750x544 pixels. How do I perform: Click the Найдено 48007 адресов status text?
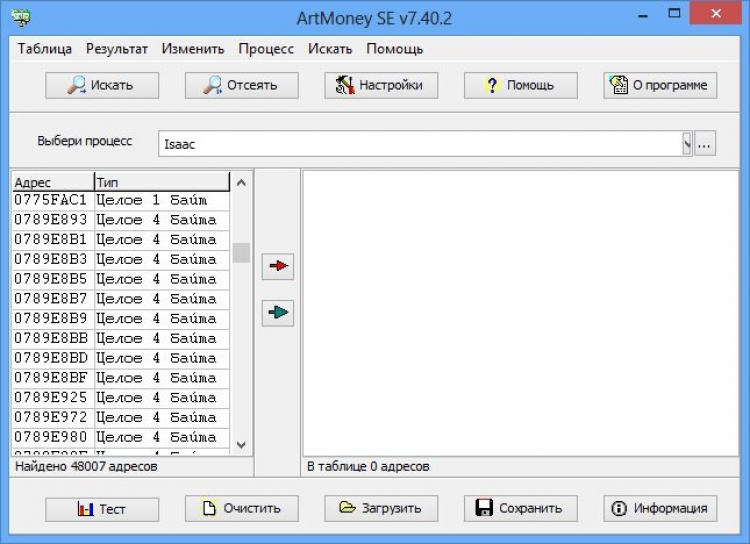[x=86, y=466]
